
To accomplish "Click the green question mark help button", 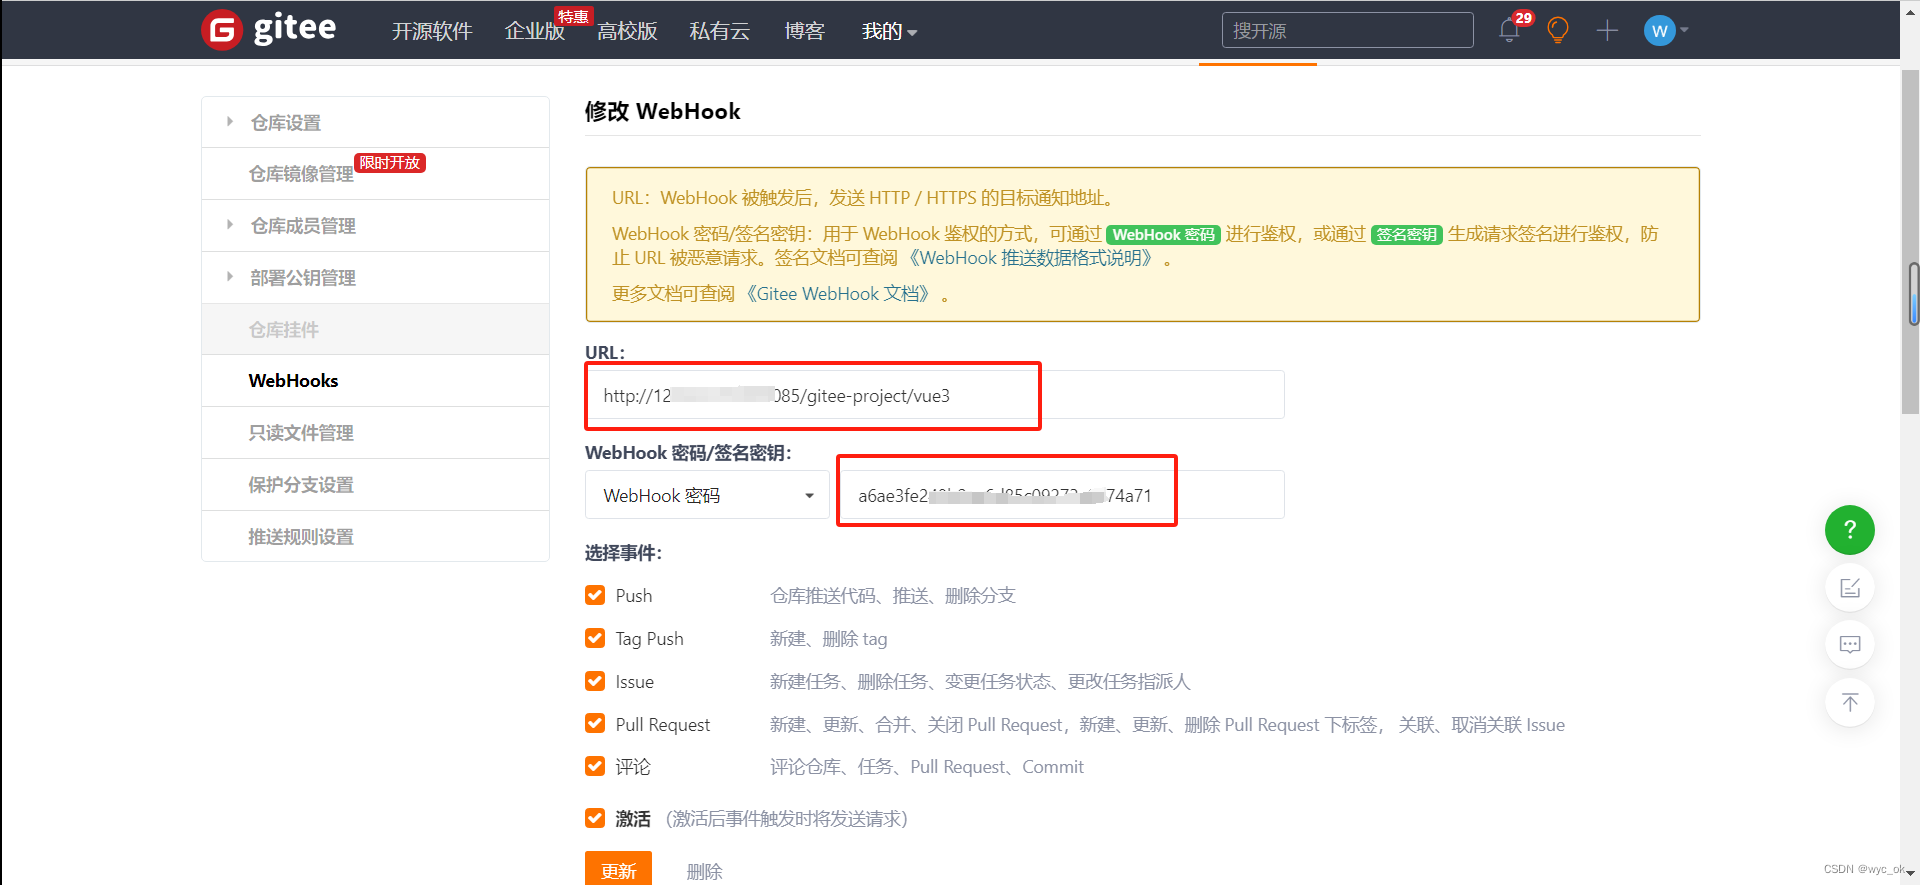I will (x=1849, y=530).
